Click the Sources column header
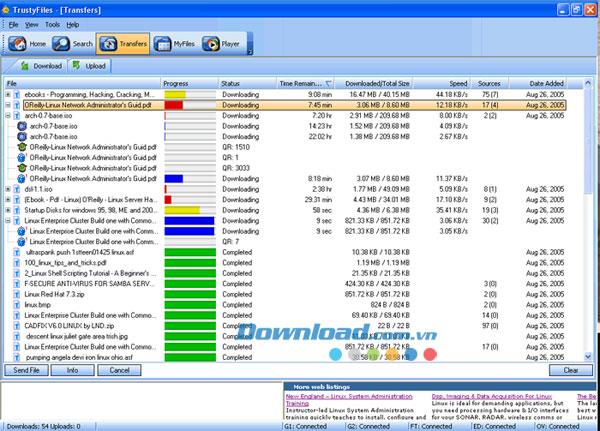This screenshot has height=431, width=600. pyautogui.click(x=489, y=83)
